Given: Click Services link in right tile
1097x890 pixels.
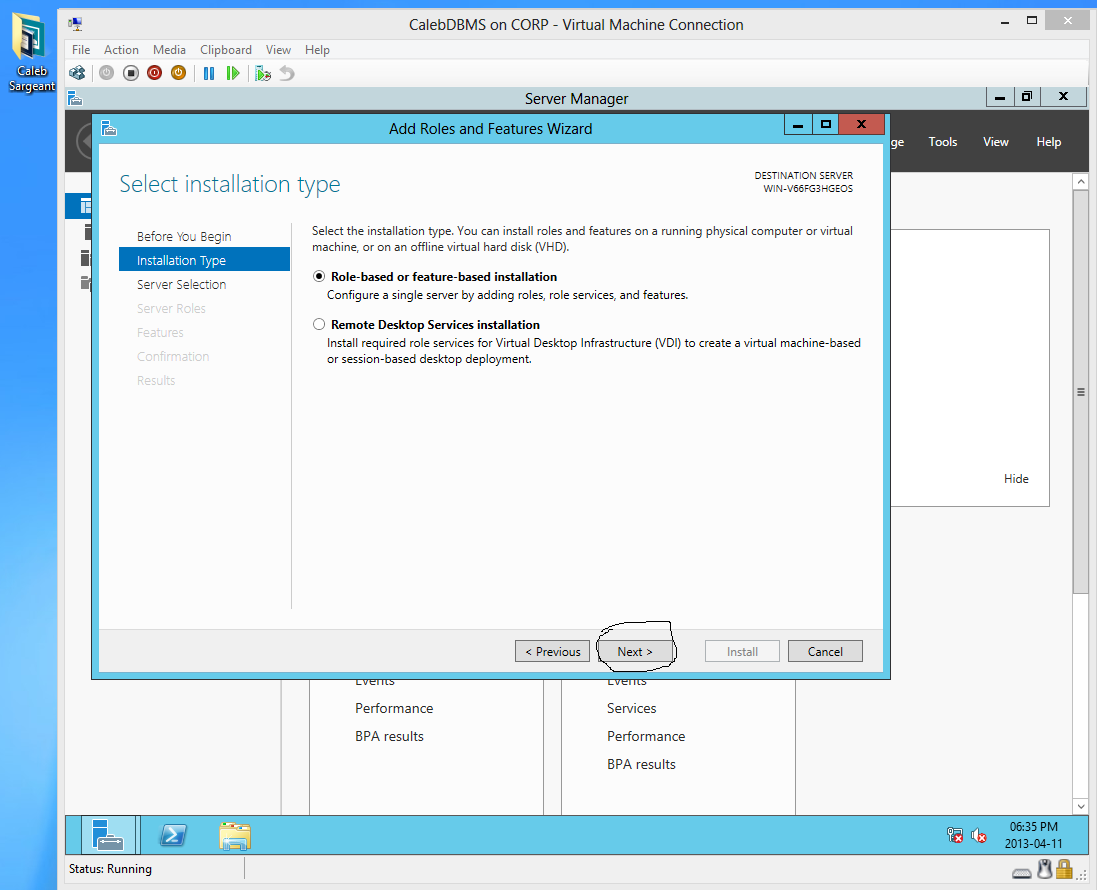Looking at the screenshot, I should [631, 708].
